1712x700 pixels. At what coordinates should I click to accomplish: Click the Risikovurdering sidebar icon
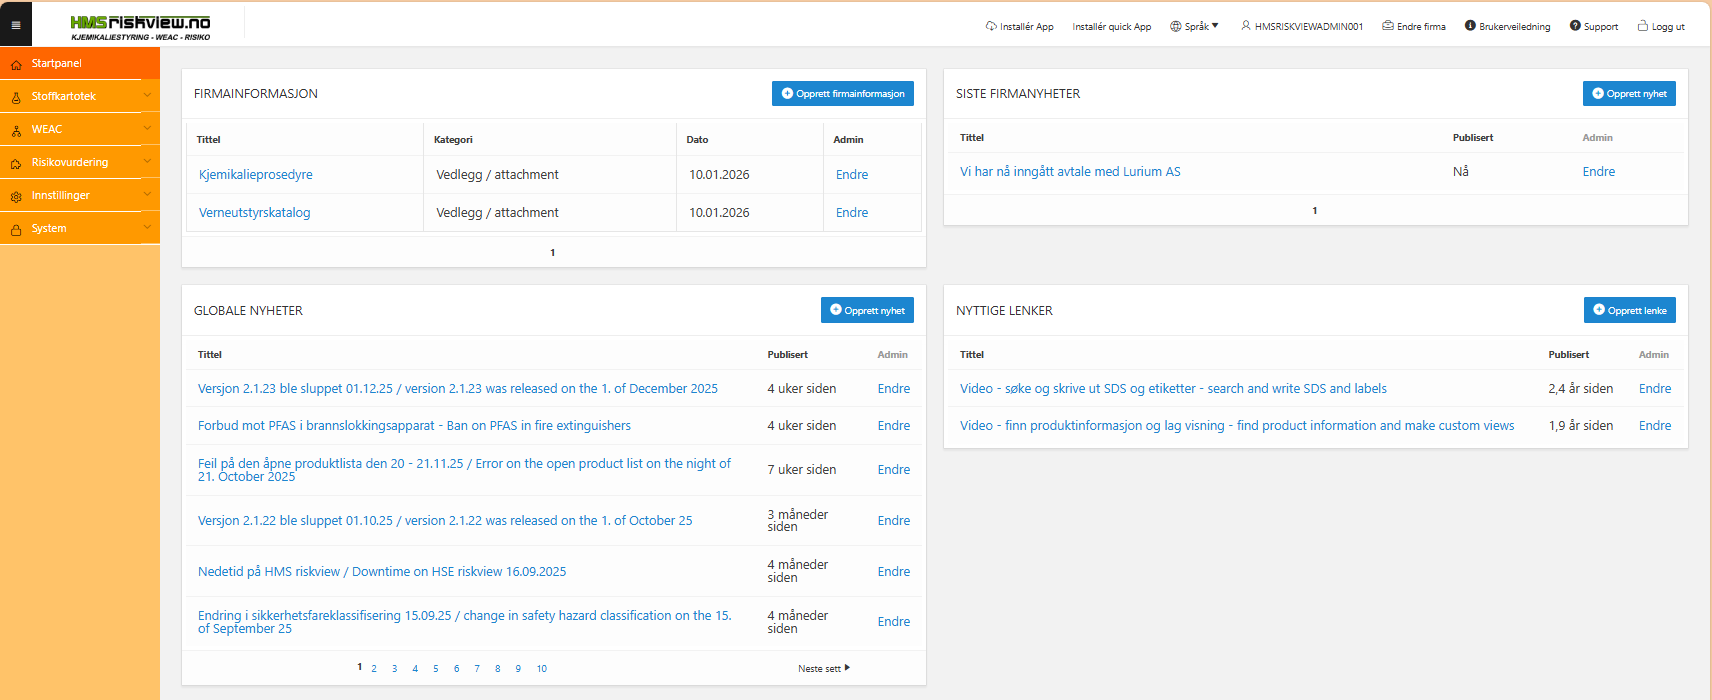pyautogui.click(x=16, y=163)
